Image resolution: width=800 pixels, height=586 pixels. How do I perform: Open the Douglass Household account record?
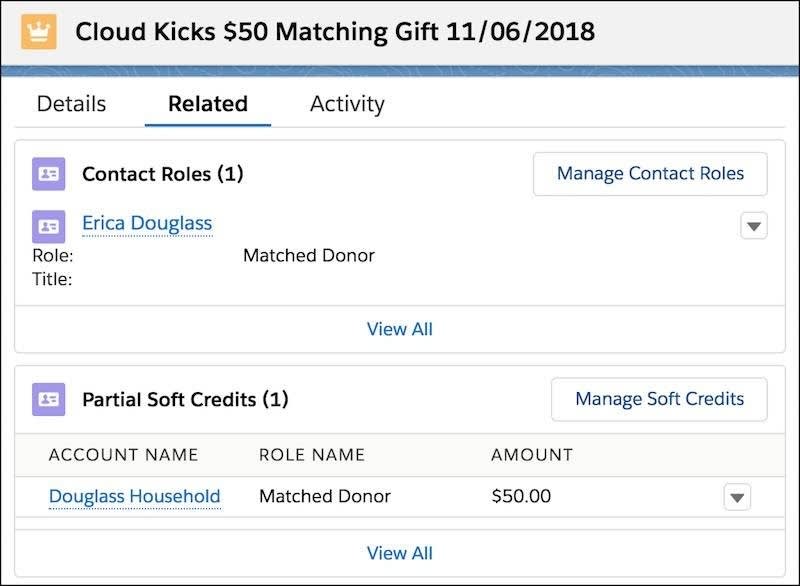(x=135, y=496)
